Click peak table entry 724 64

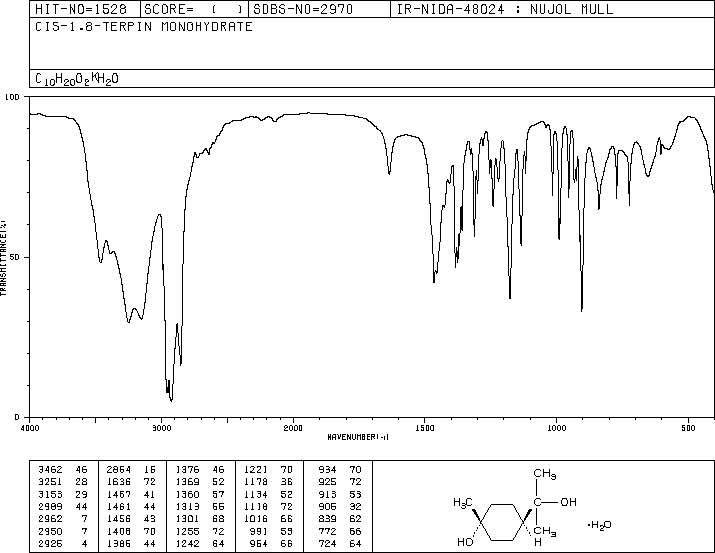[340, 543]
